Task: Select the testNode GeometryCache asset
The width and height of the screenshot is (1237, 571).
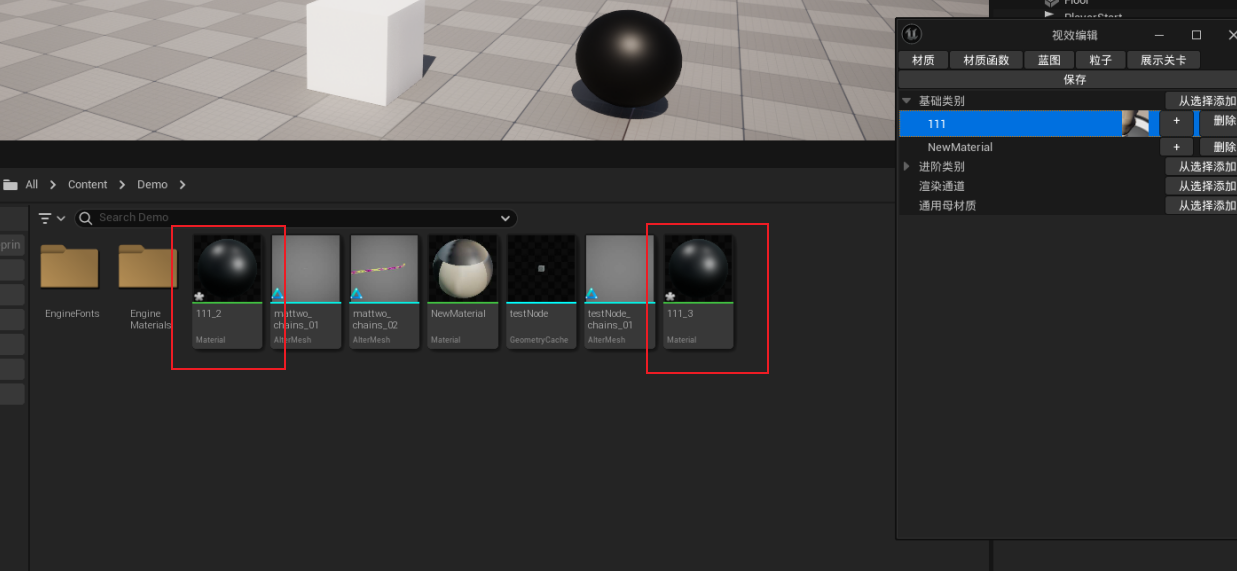Action: tap(540, 269)
